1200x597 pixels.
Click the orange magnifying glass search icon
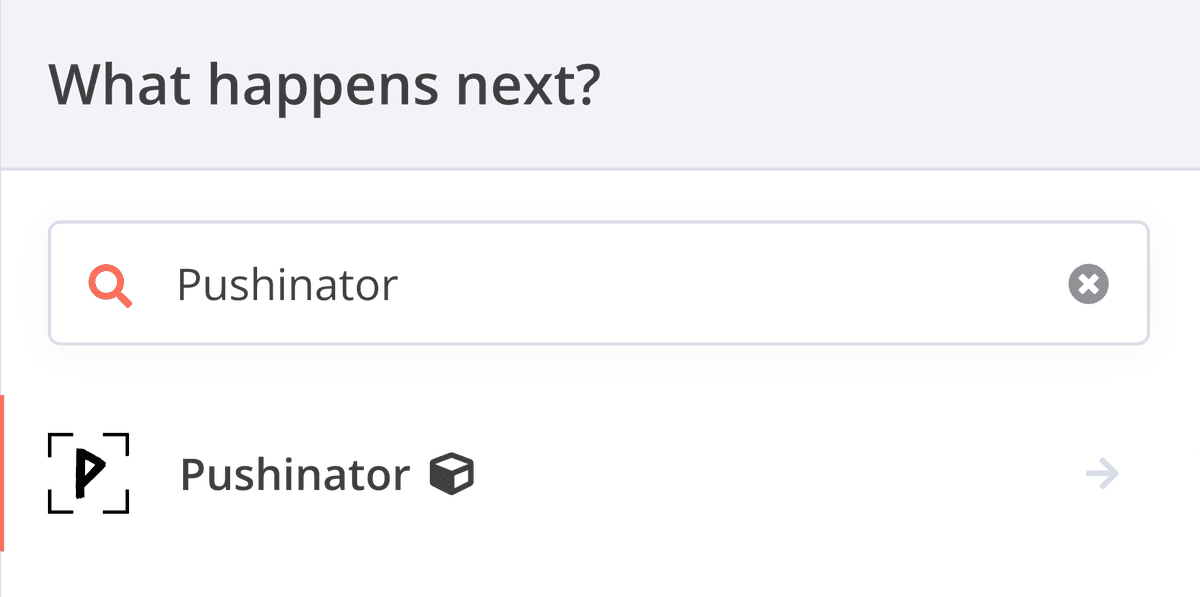pyautogui.click(x=110, y=286)
